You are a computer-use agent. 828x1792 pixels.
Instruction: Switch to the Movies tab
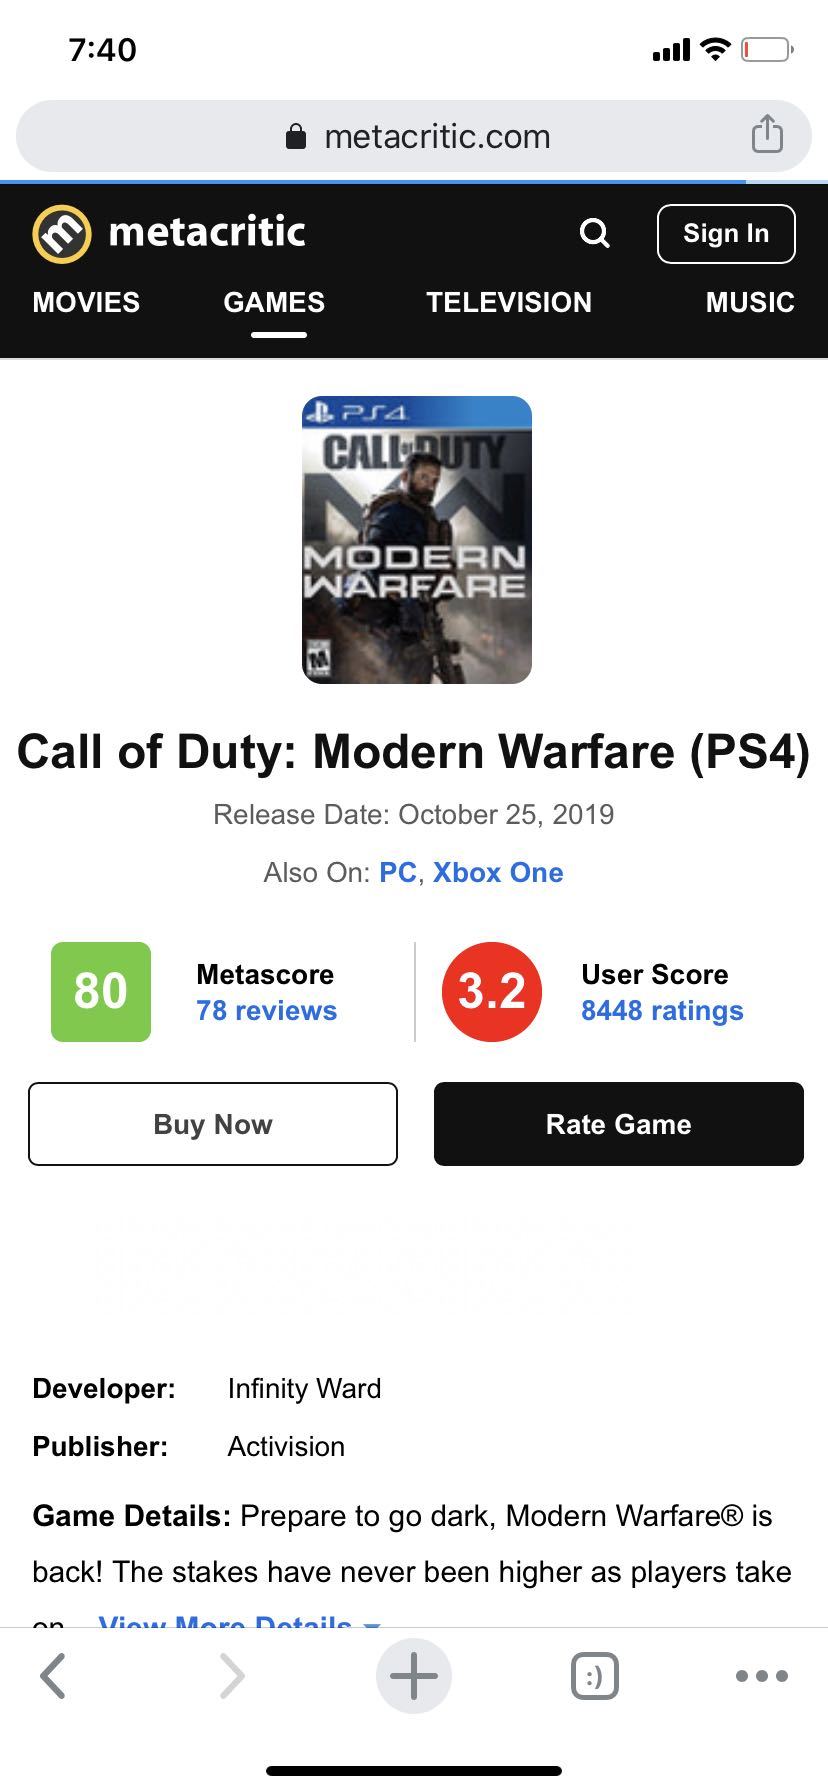coord(86,302)
